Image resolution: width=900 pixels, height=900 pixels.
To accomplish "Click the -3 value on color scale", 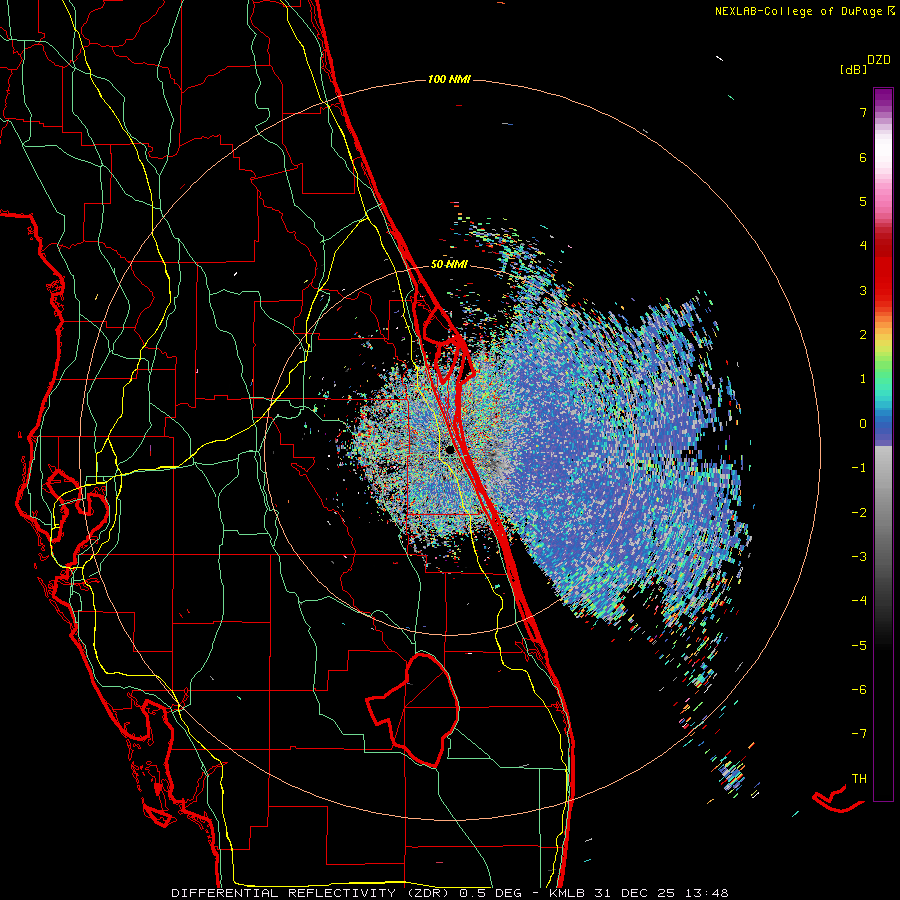I will tap(859, 557).
